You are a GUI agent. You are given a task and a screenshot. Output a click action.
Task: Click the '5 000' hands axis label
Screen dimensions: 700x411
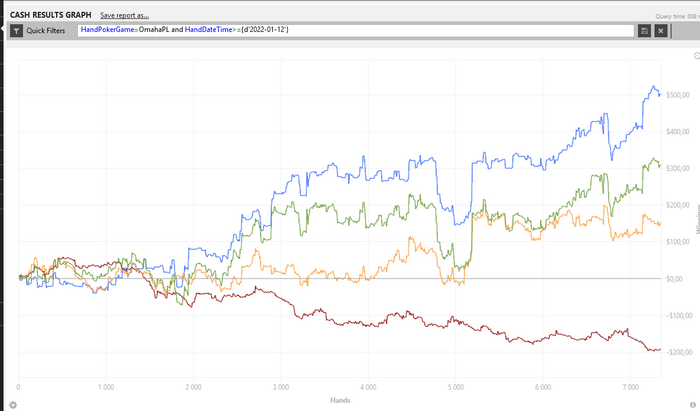click(456, 387)
